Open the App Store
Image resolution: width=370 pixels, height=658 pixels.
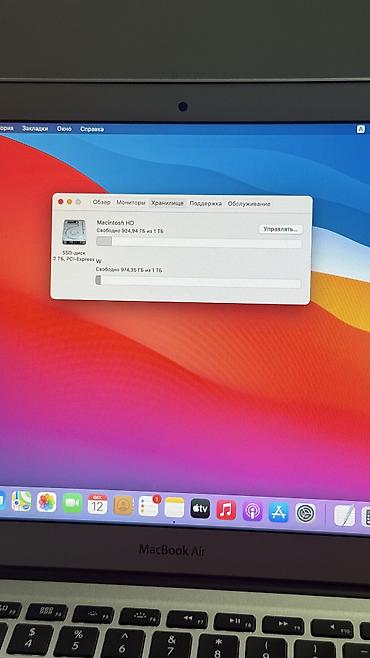[279, 512]
